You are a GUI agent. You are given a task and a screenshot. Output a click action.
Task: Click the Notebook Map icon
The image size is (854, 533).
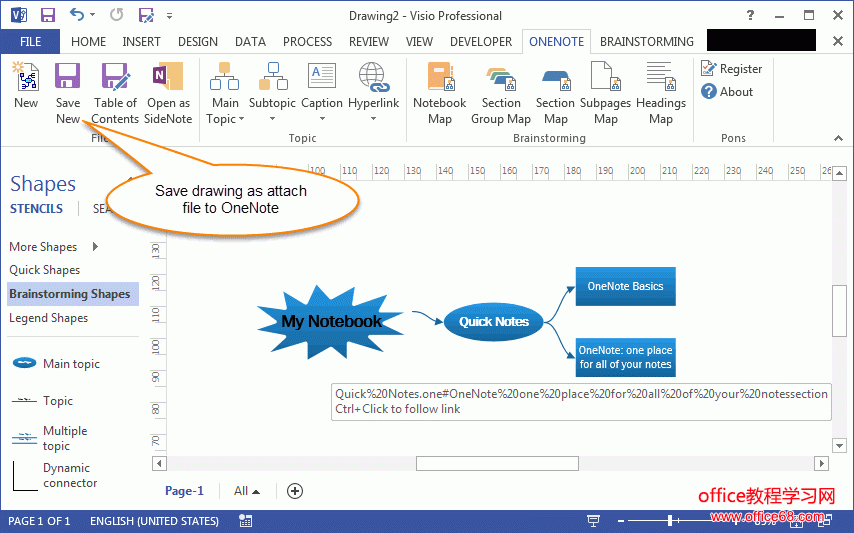tap(439, 78)
